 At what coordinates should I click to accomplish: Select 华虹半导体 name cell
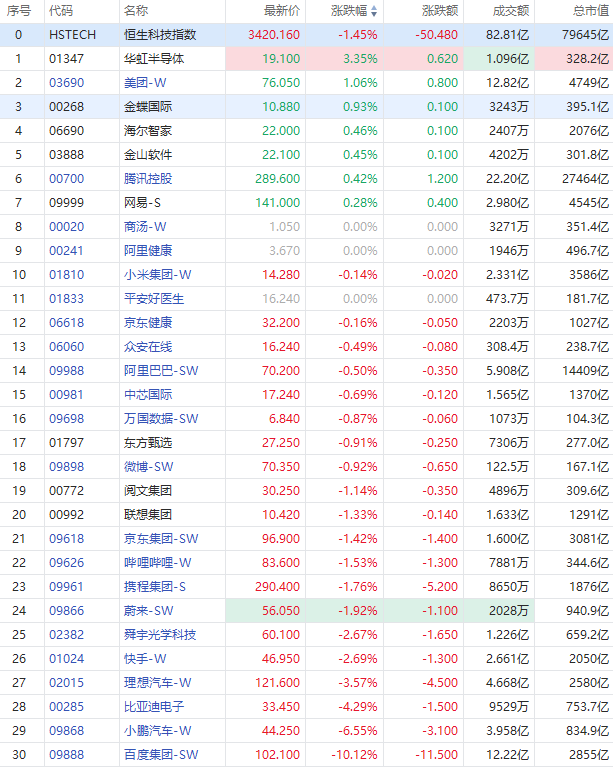tap(154, 59)
